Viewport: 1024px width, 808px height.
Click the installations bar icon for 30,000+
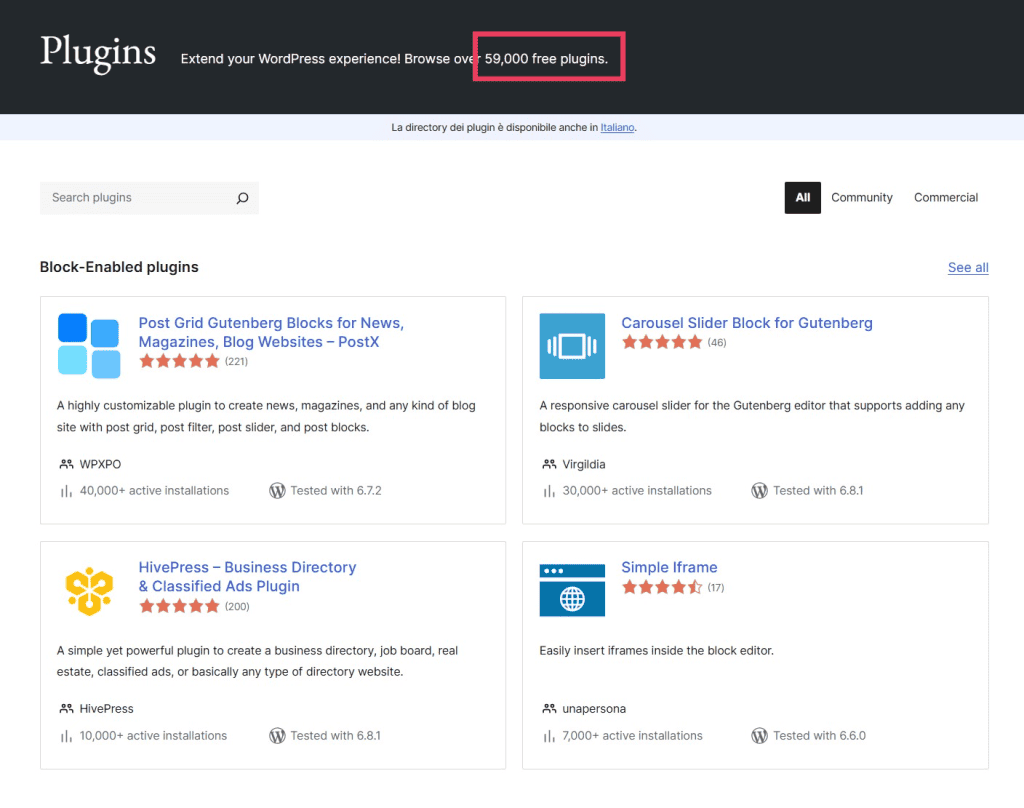coord(549,491)
